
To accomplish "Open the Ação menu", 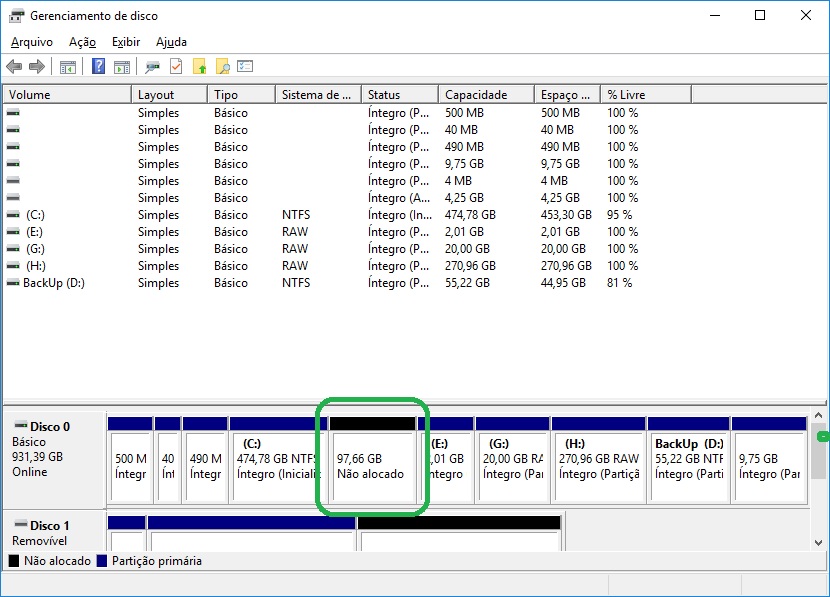I will pyautogui.click(x=82, y=42).
